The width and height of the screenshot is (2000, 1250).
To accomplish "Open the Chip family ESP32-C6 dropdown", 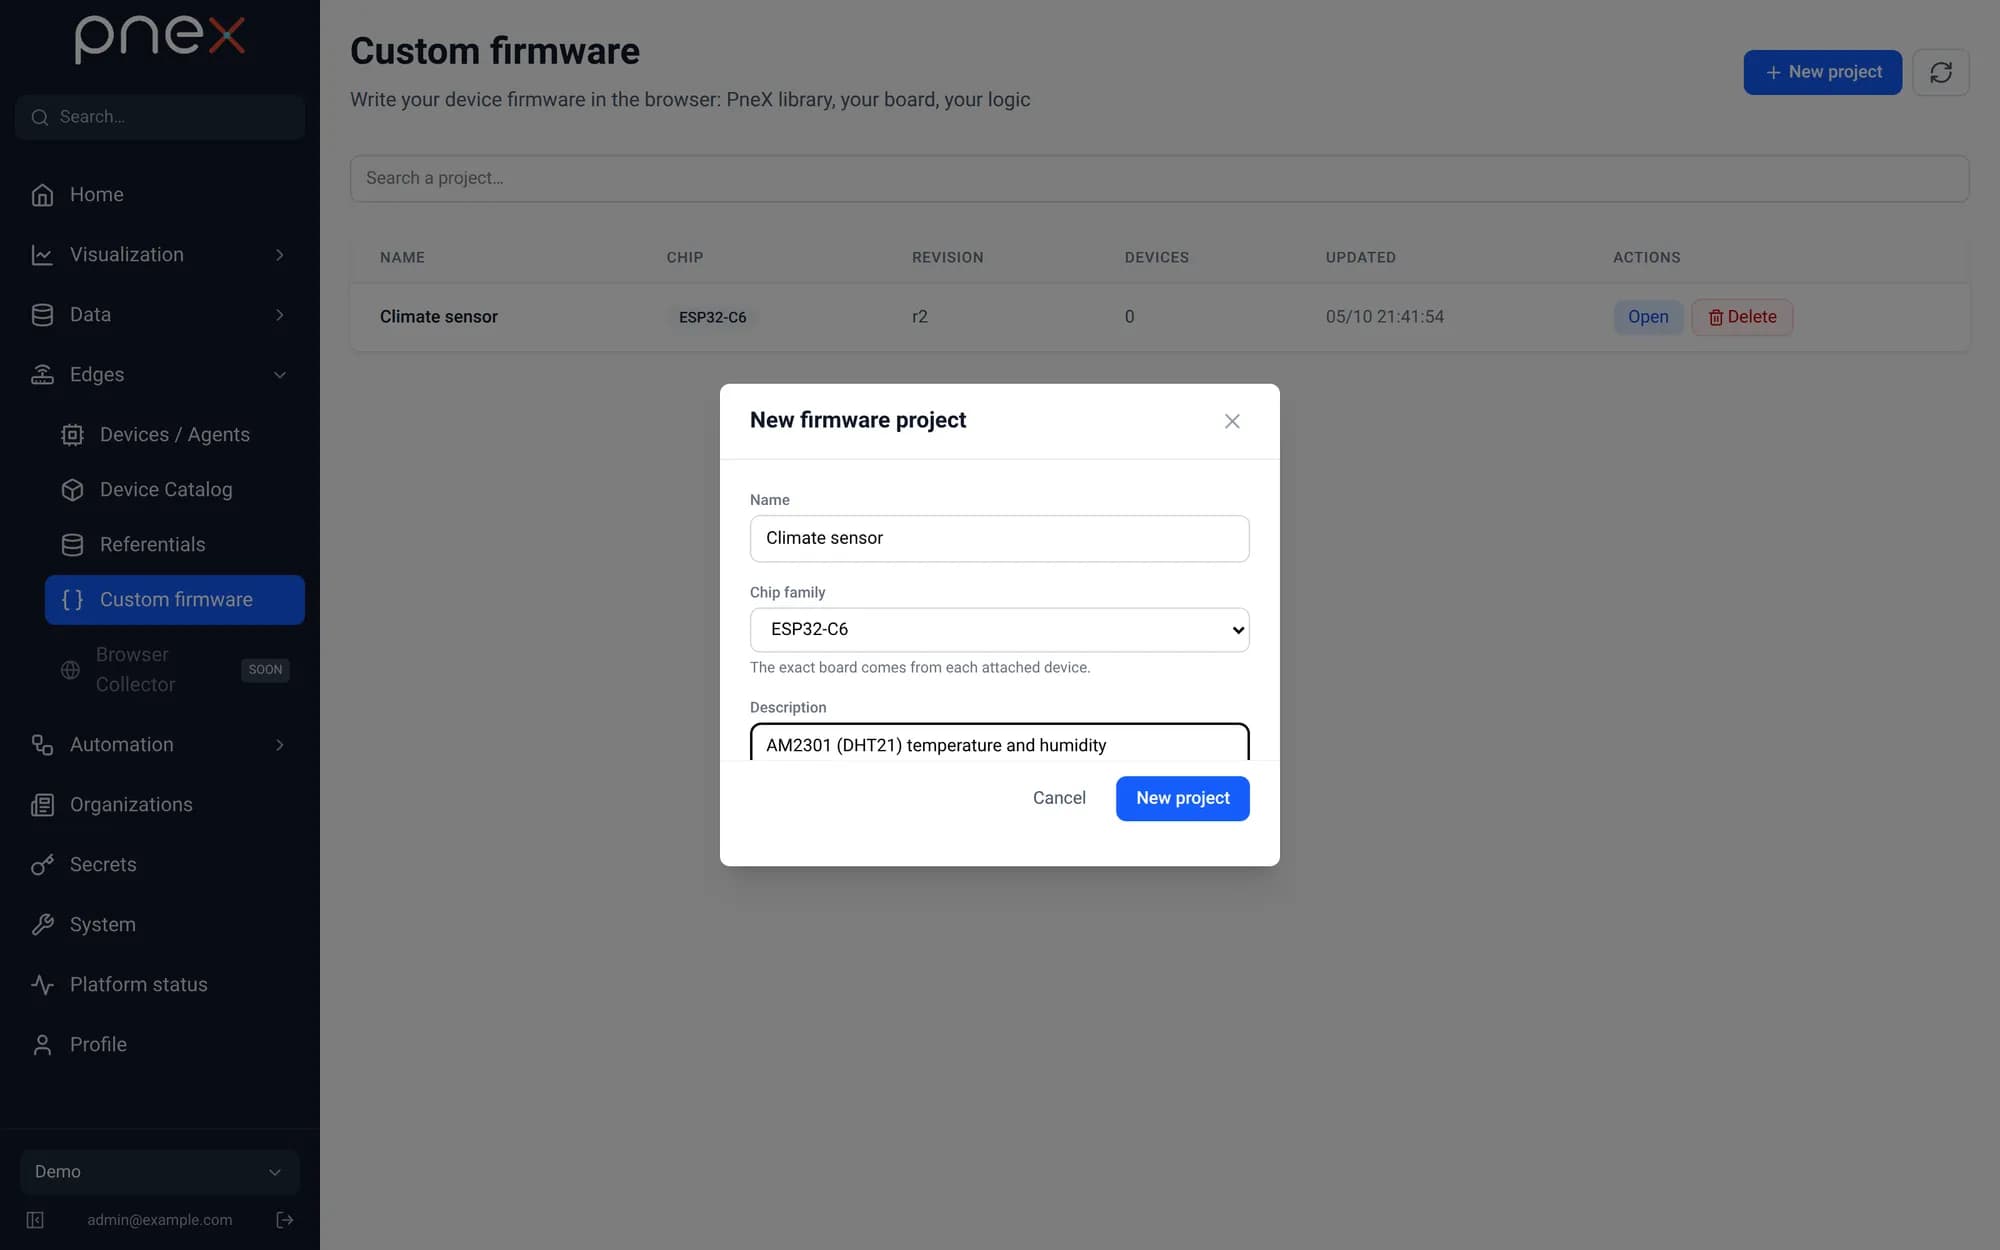I will (x=999, y=630).
